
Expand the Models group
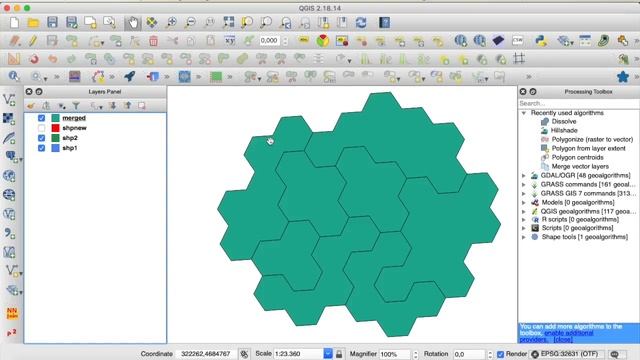tap(524, 202)
